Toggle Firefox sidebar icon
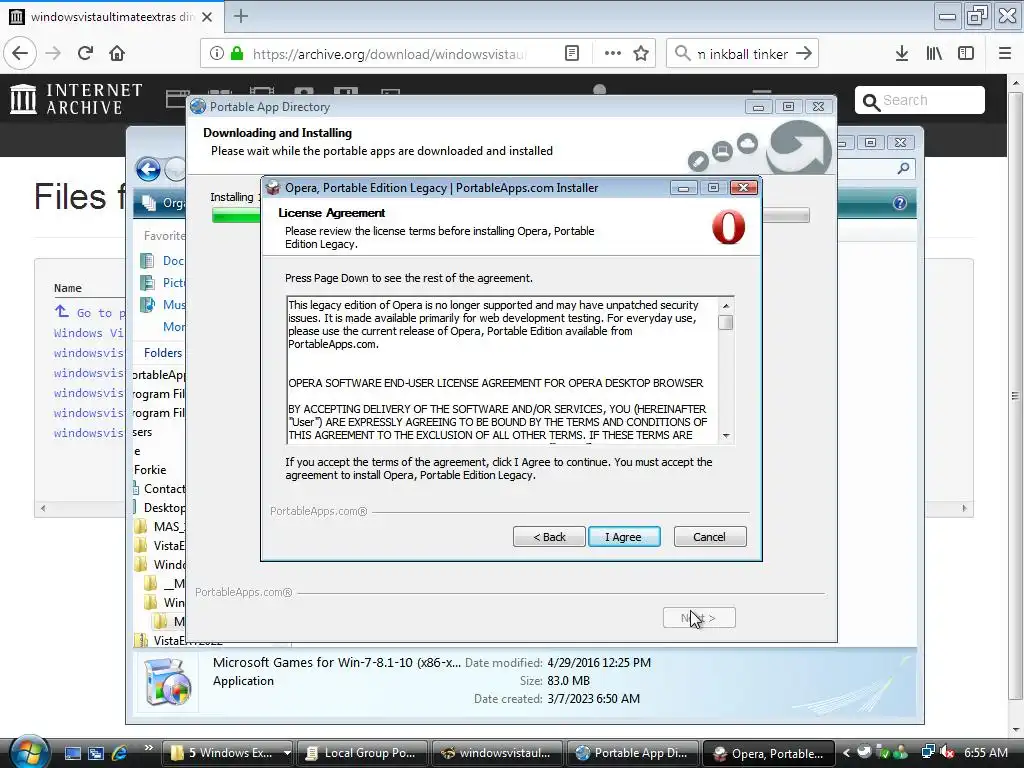 point(966,54)
